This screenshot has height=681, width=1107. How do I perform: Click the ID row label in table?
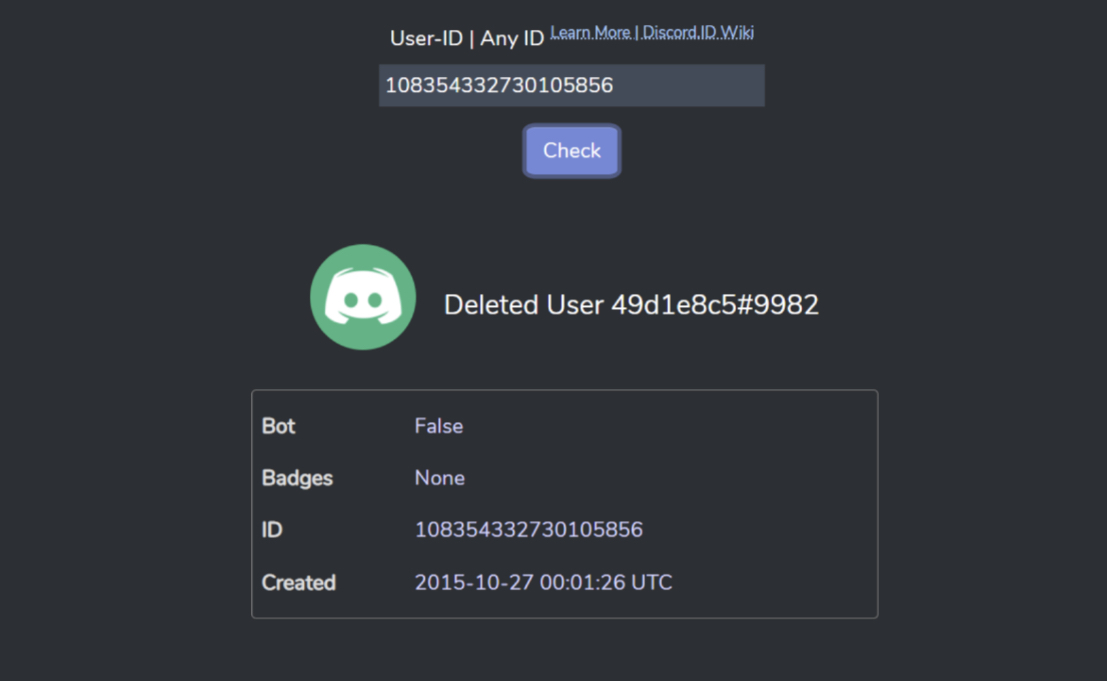[272, 530]
